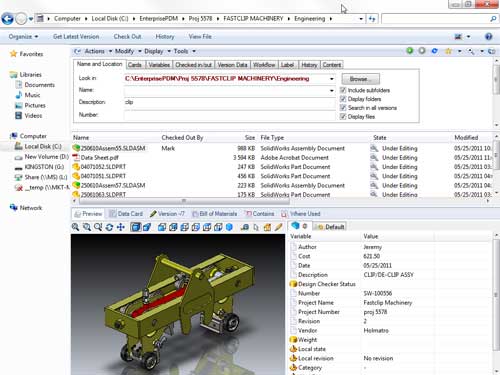Uncheck Search in all versions option
The height and width of the screenshot is (375, 500).
(x=343, y=108)
